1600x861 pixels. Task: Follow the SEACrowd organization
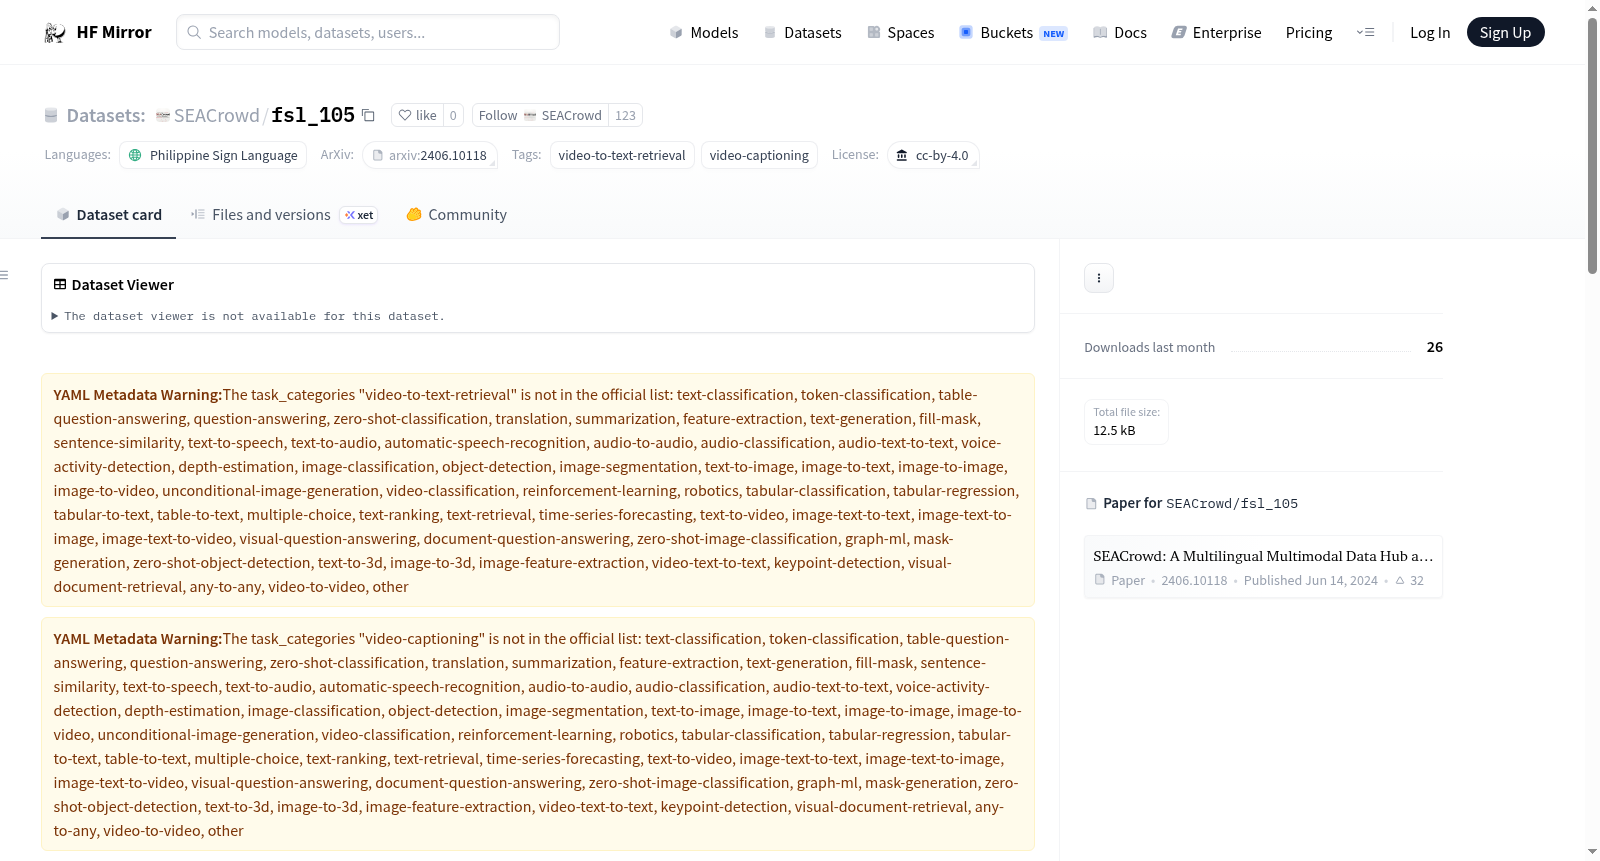click(540, 115)
